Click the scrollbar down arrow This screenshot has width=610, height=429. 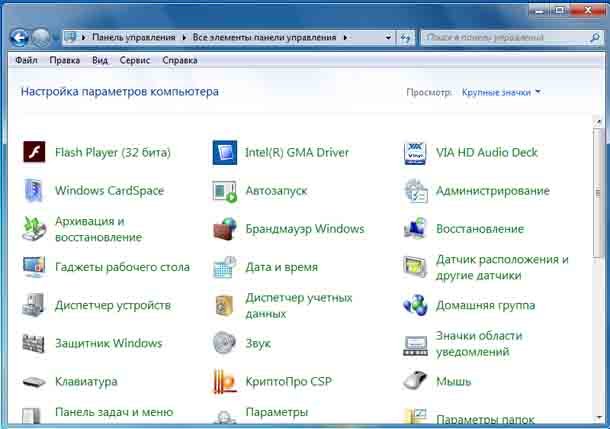pyautogui.click(x=598, y=418)
